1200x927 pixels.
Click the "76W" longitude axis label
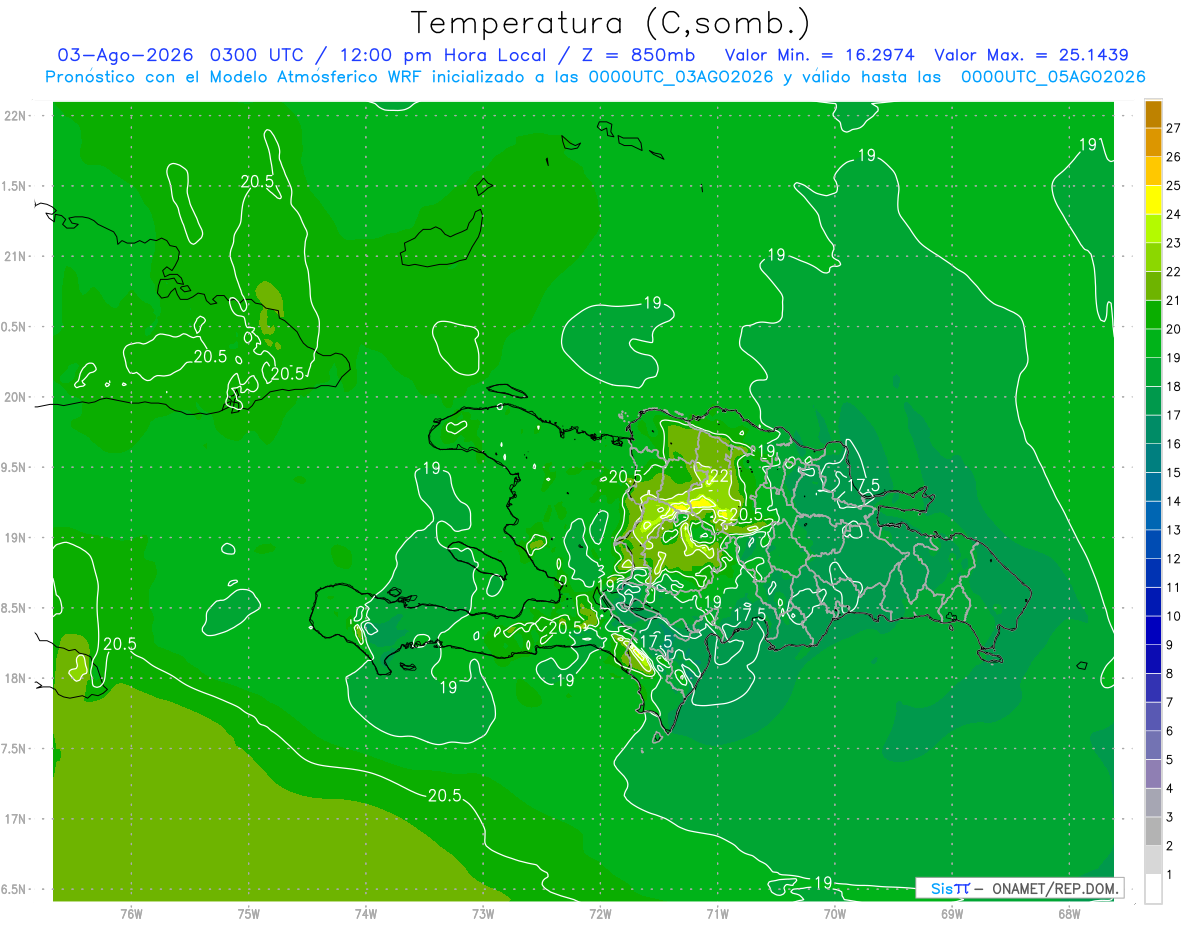(x=131, y=914)
